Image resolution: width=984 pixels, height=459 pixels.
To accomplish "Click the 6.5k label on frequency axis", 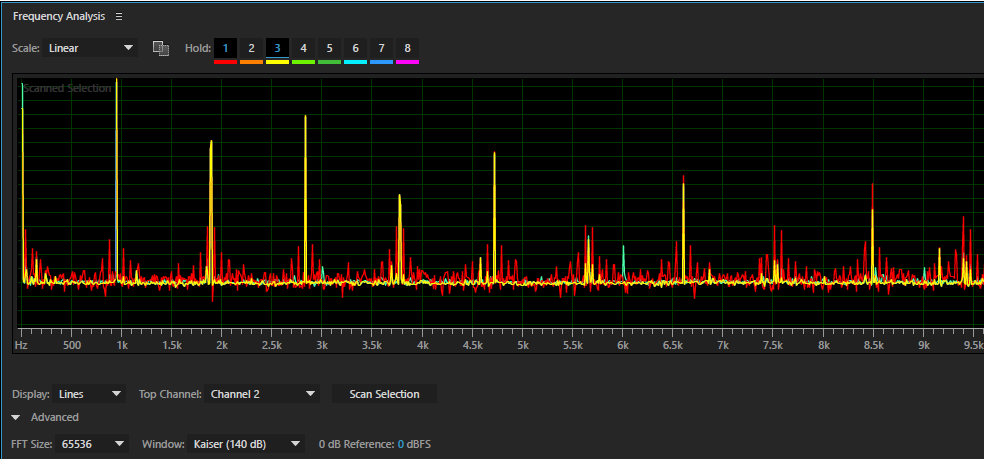I will (673, 345).
